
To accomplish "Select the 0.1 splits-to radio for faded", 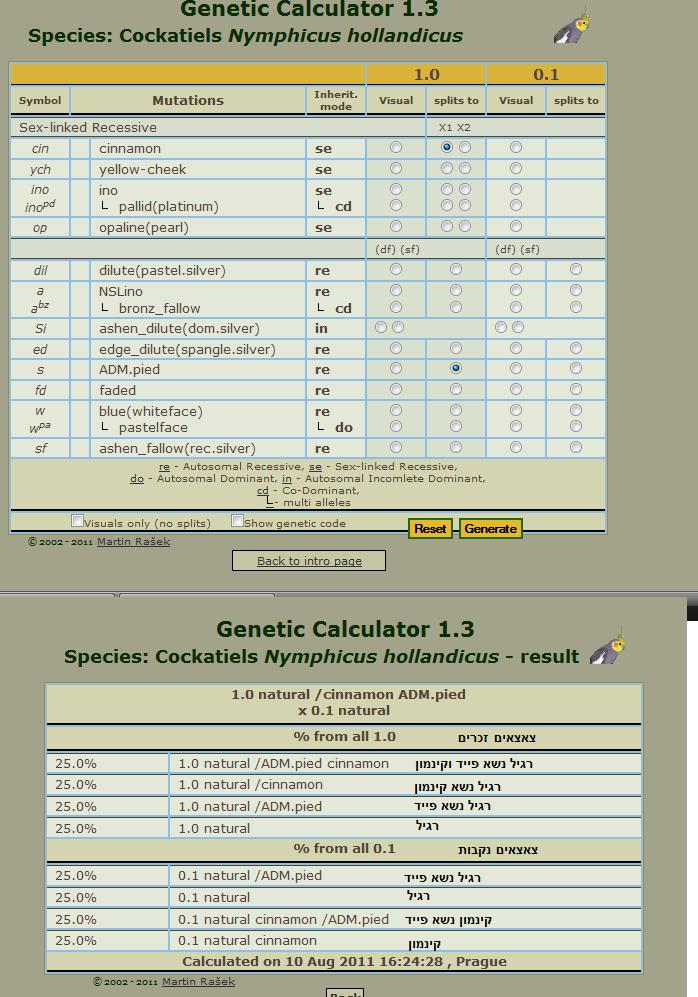I will click(576, 390).
